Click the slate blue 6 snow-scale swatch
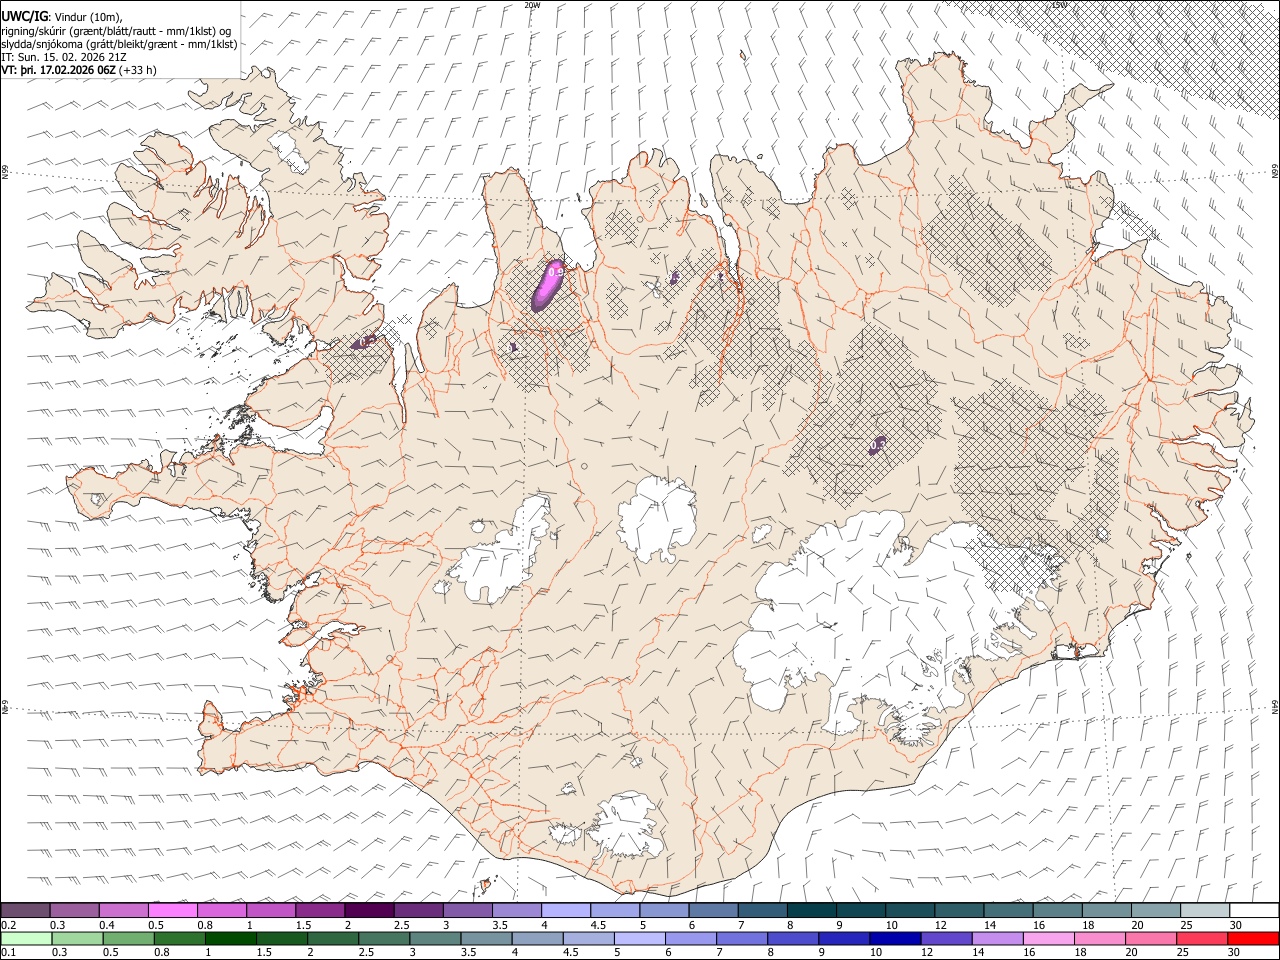The width and height of the screenshot is (1280, 960). pyautogui.click(x=713, y=910)
